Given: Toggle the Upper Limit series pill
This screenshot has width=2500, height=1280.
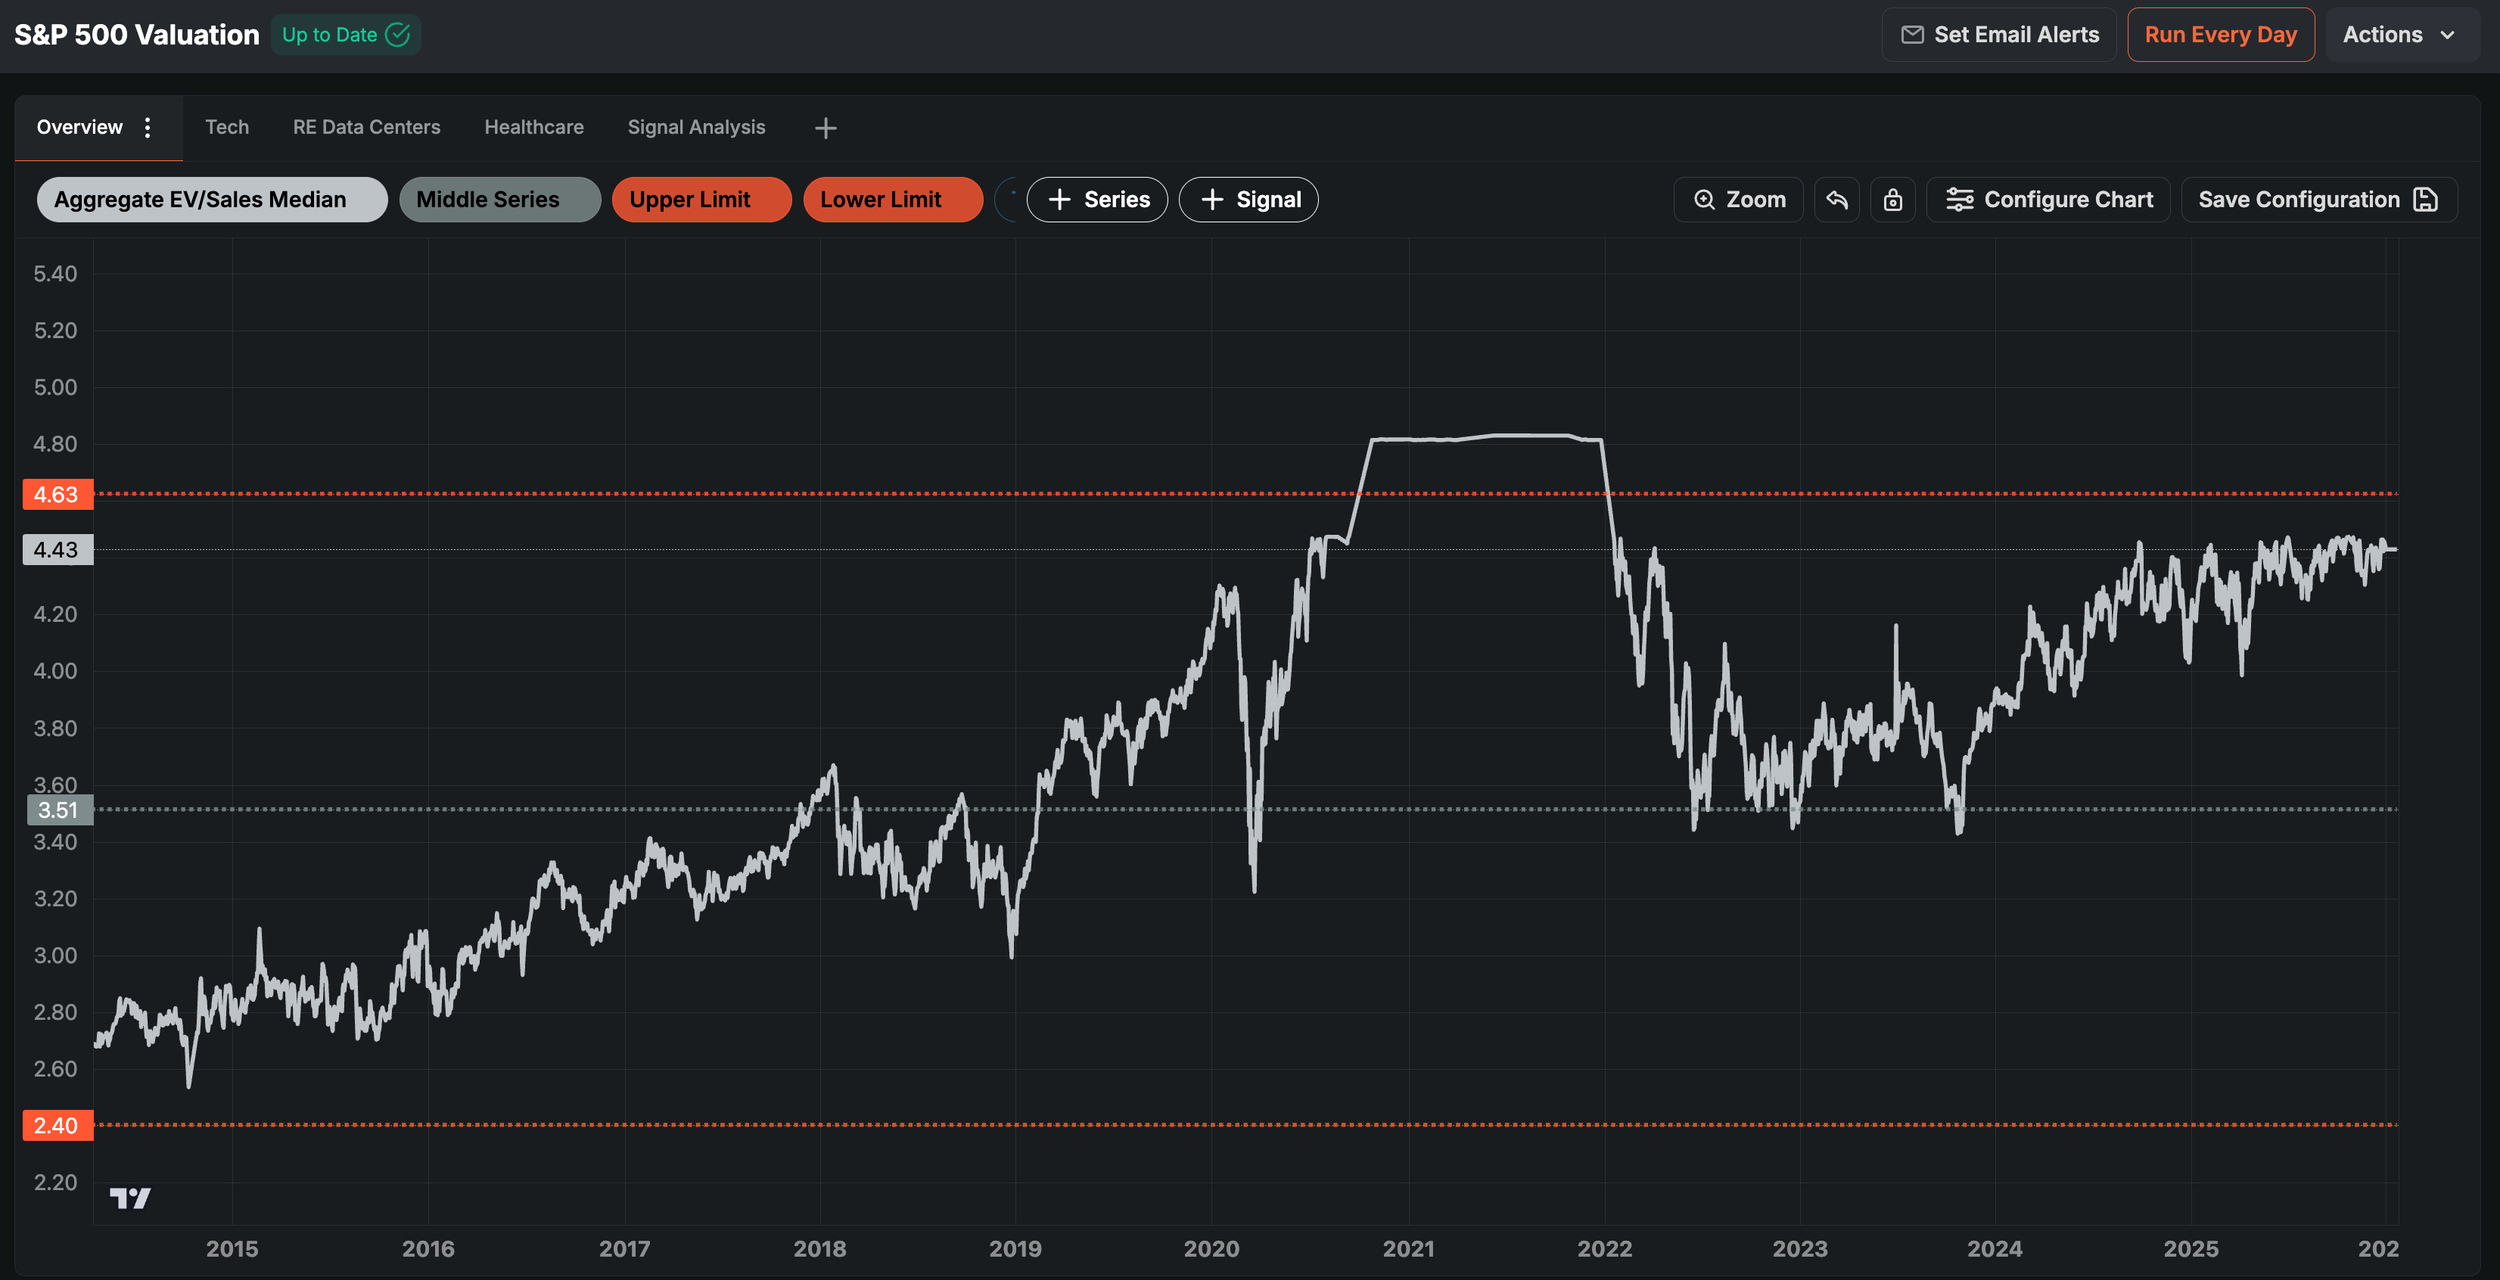Looking at the screenshot, I should [x=700, y=200].
